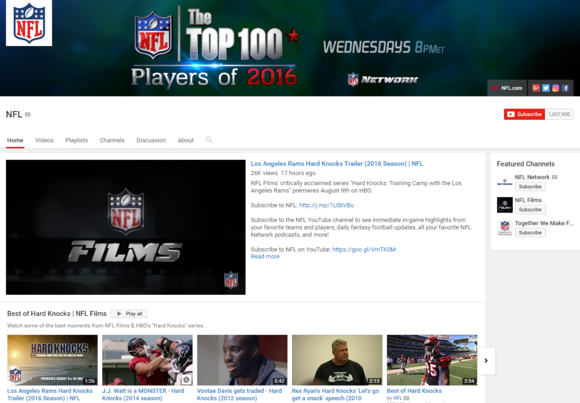Open the NFL Network channel name link
This screenshot has height=403, width=580.
click(532, 177)
